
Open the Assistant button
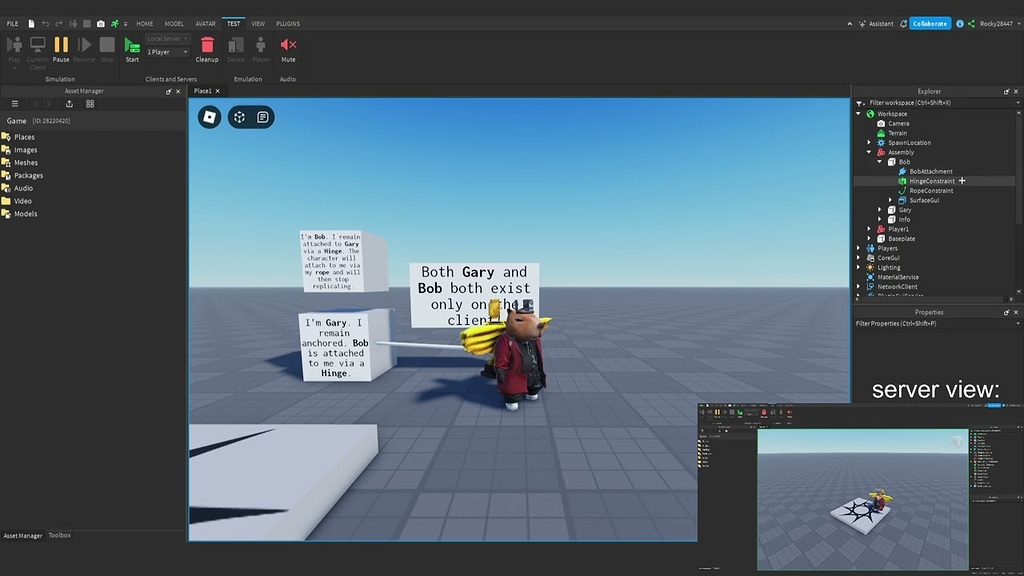(x=875, y=23)
